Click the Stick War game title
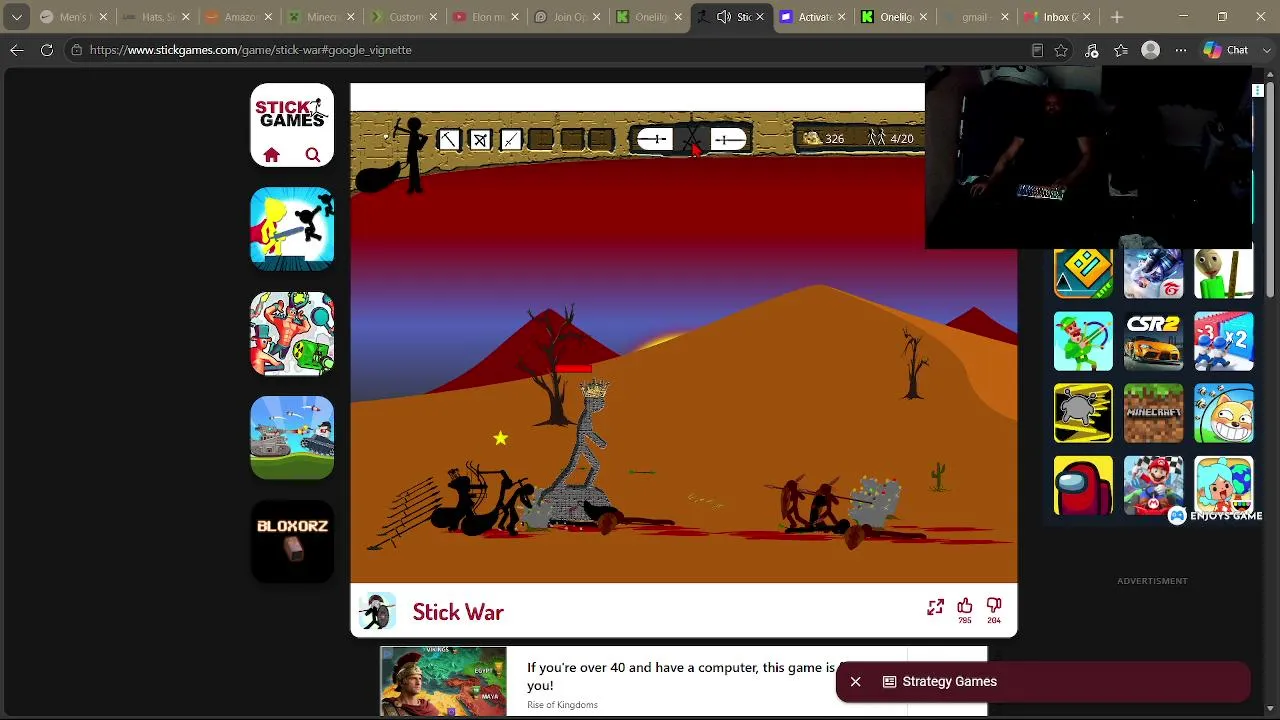 point(458,612)
